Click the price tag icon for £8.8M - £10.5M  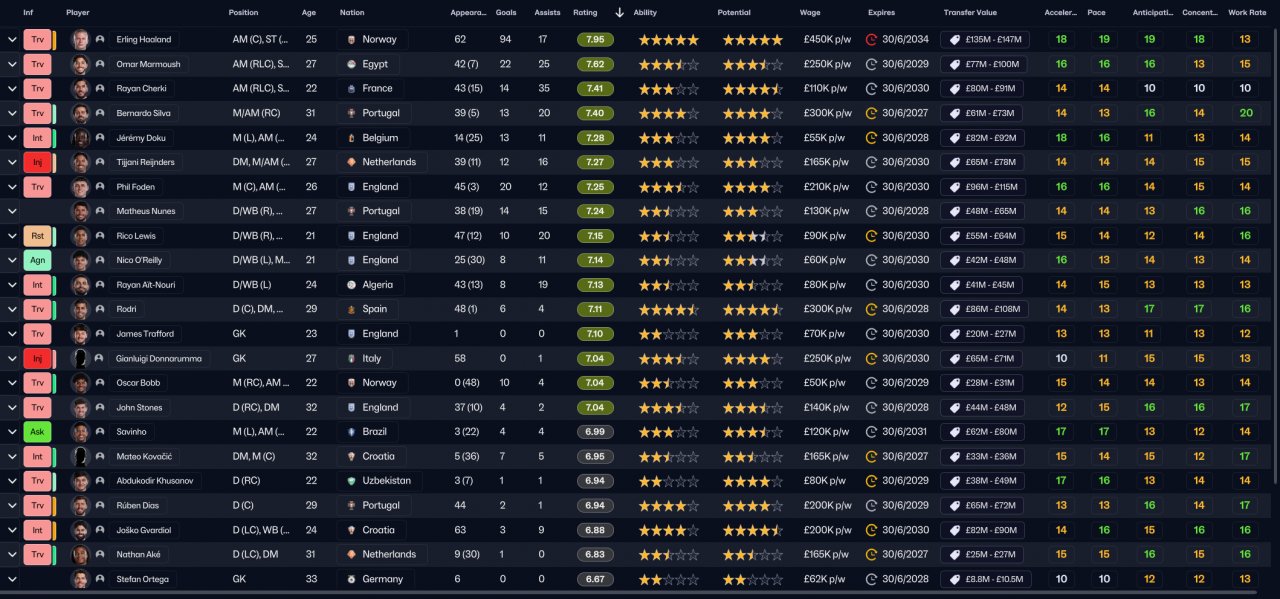tap(955, 579)
